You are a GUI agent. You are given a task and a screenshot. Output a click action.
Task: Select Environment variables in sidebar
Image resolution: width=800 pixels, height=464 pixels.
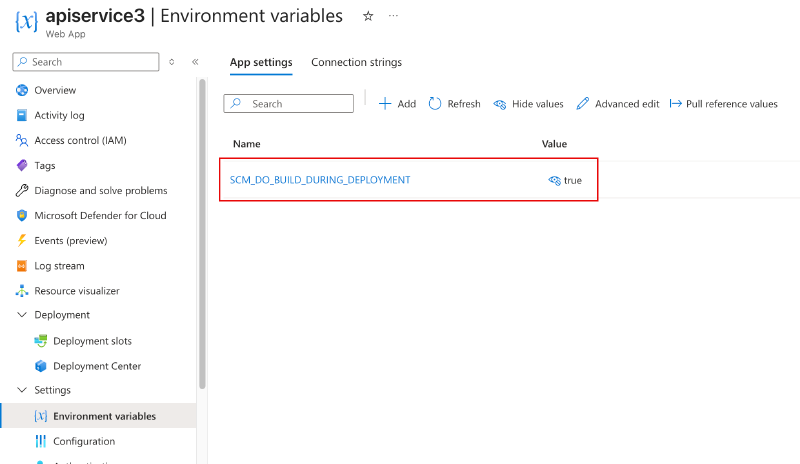[x=98, y=416]
